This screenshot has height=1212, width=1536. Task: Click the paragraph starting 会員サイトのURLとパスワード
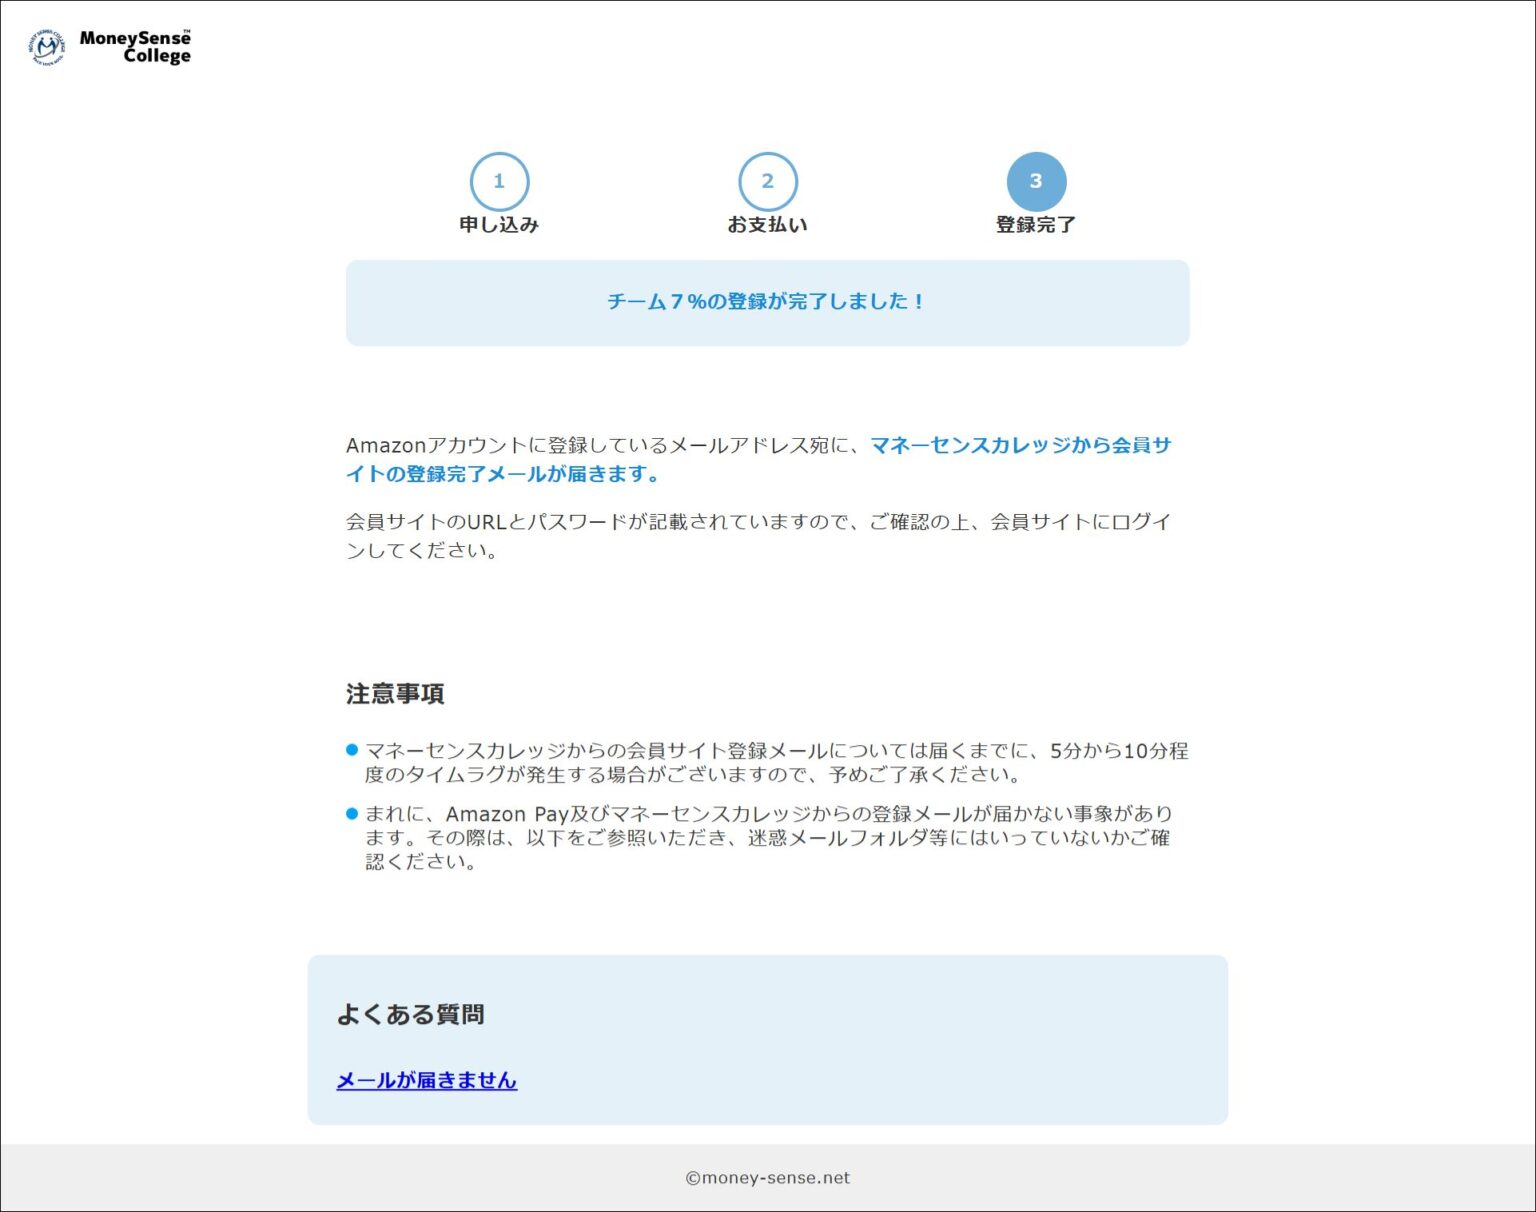[759, 535]
